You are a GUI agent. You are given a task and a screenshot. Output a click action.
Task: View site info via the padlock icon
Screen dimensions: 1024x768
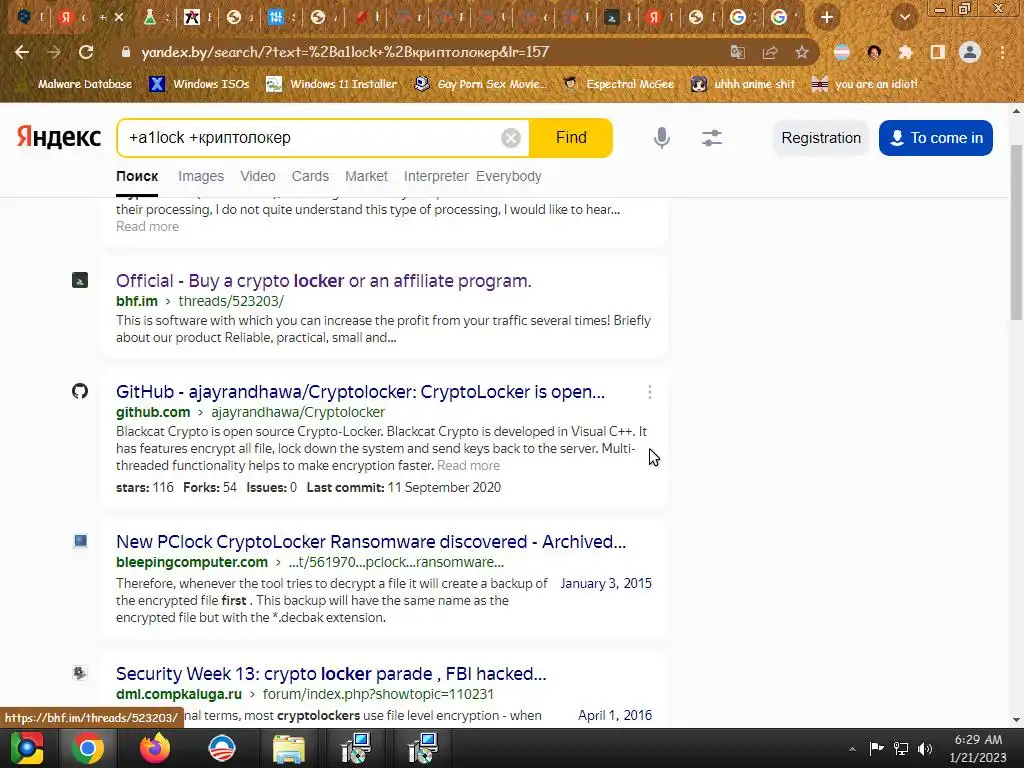(x=126, y=52)
